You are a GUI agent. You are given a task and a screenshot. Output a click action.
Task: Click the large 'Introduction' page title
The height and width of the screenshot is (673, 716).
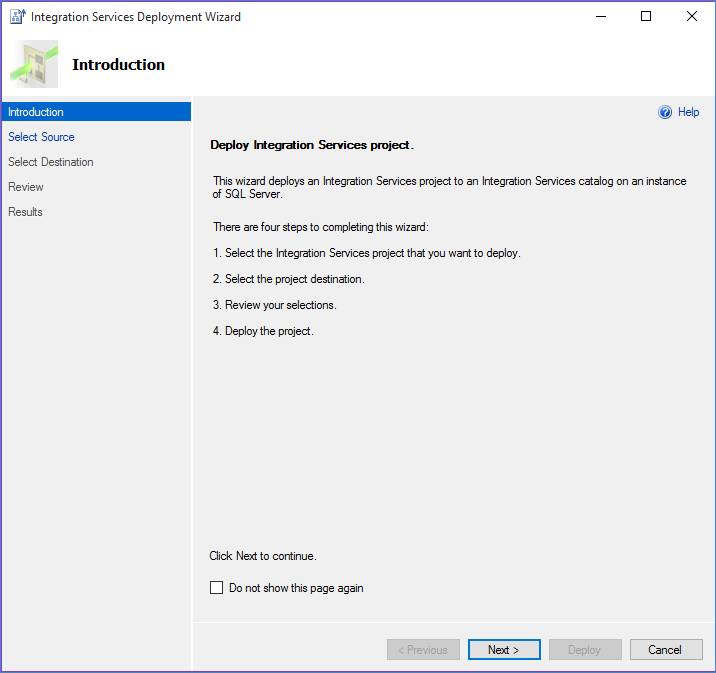[x=118, y=65]
